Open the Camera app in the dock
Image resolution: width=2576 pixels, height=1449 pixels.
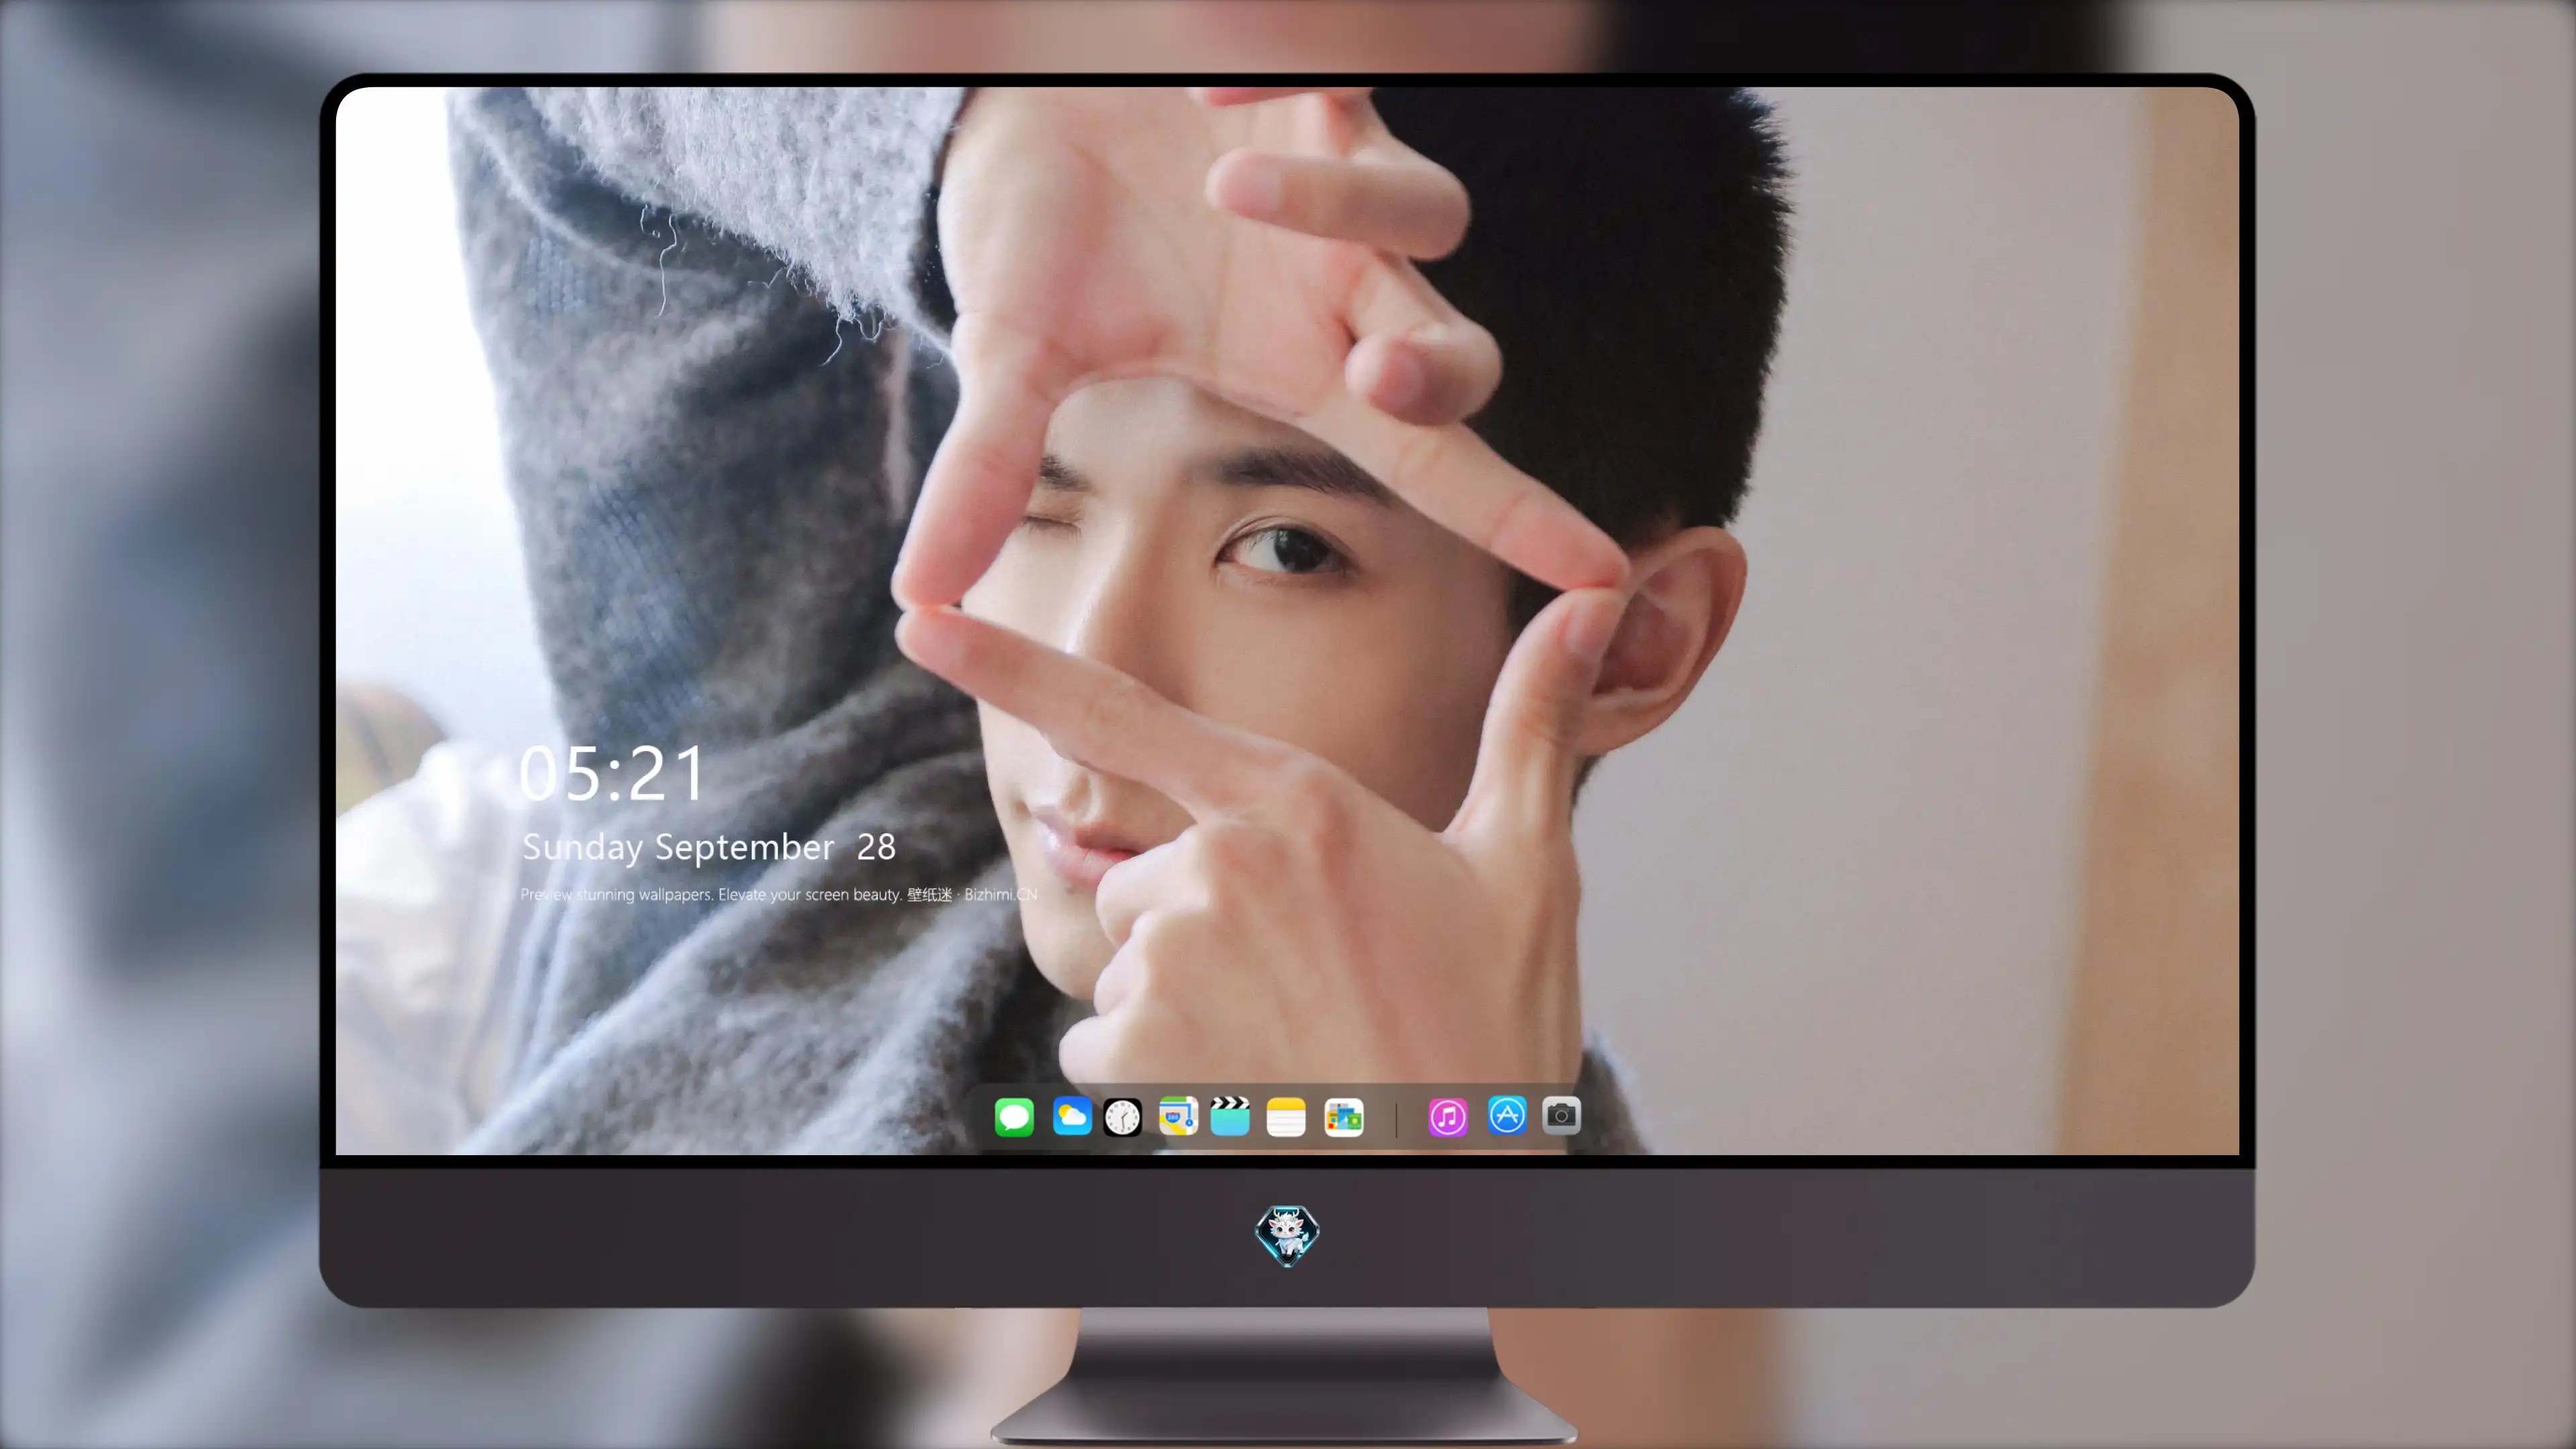pyautogui.click(x=1561, y=1115)
